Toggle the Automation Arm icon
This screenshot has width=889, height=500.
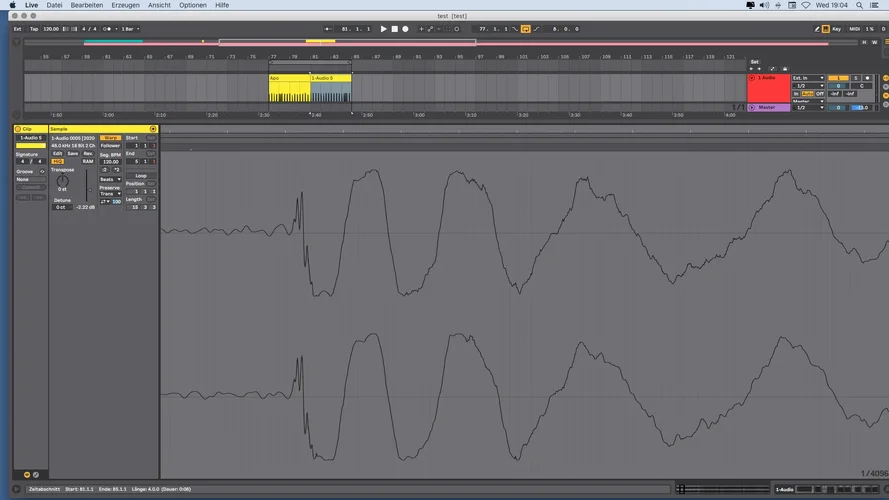(x=430, y=29)
